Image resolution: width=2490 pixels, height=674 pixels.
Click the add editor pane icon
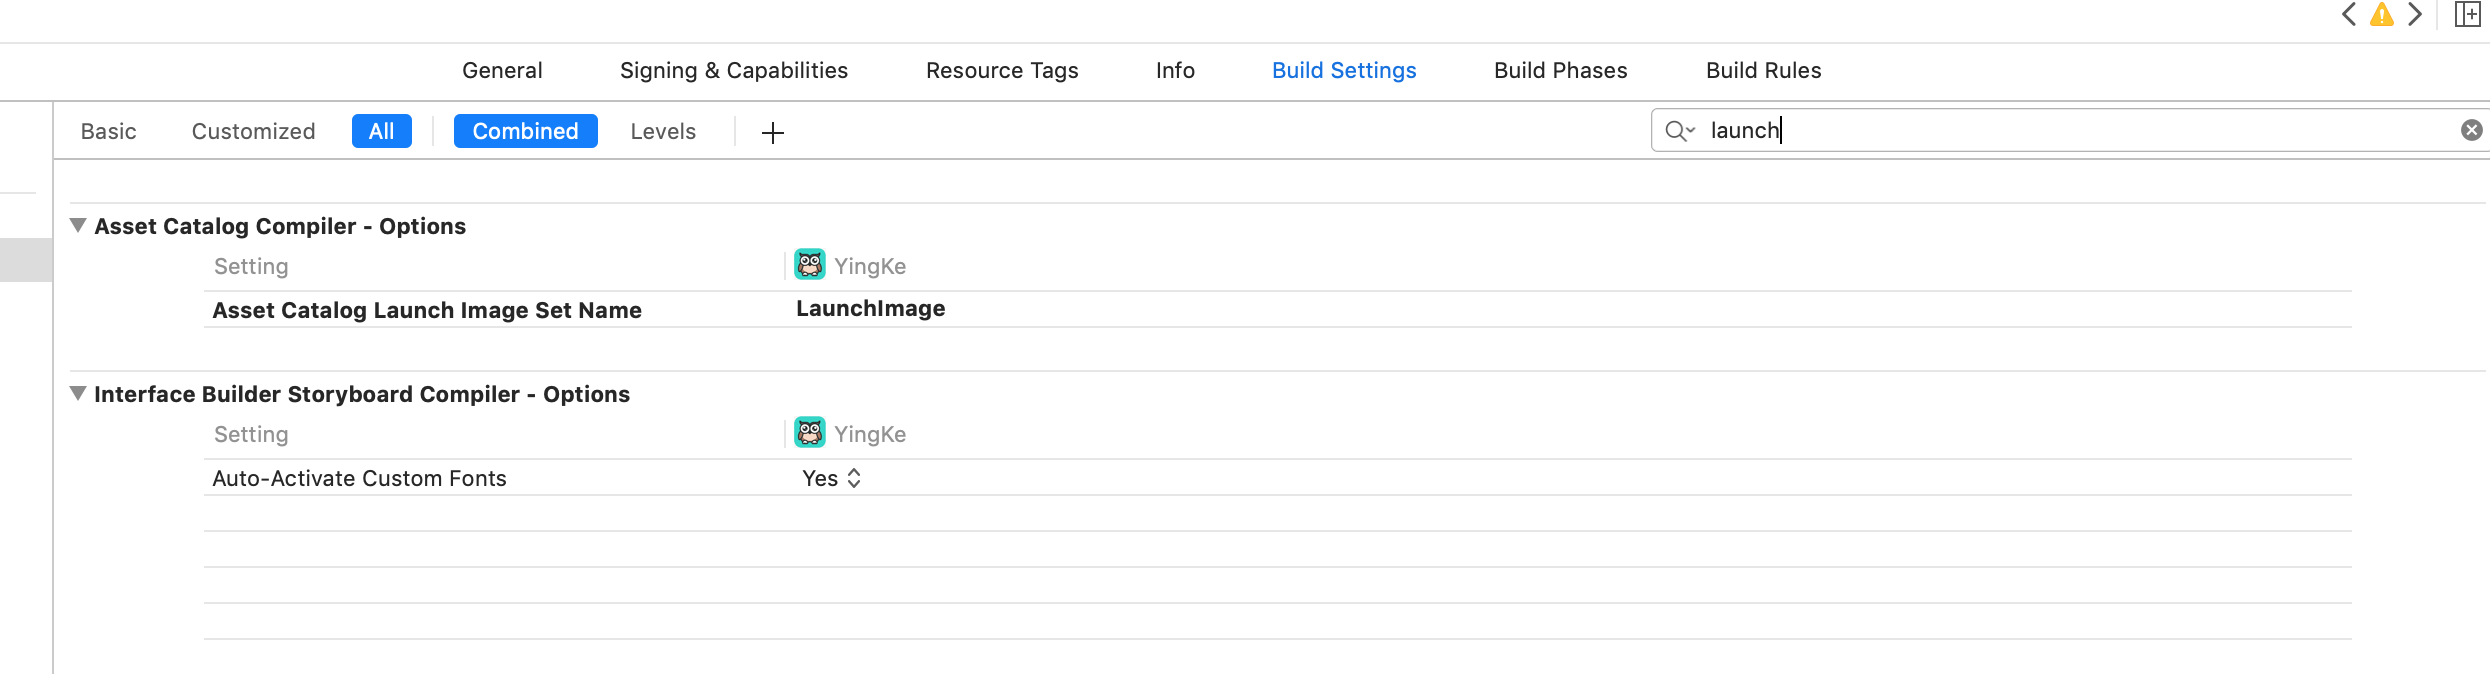pos(2467,15)
